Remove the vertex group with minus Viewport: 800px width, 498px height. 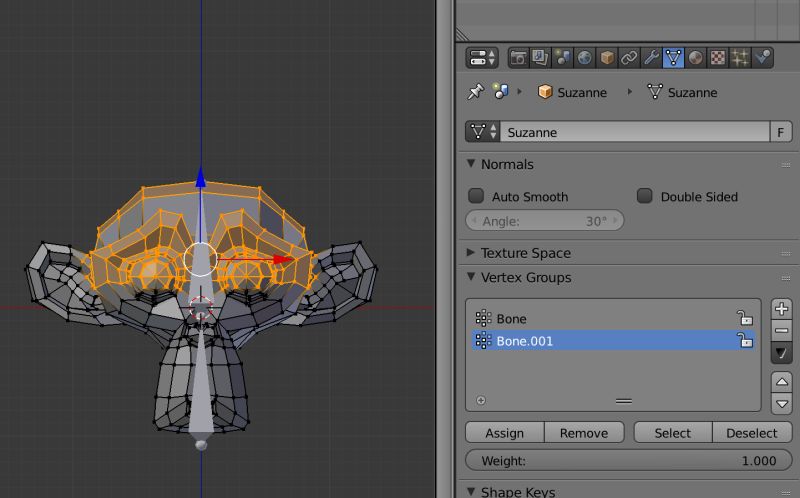coord(781,330)
